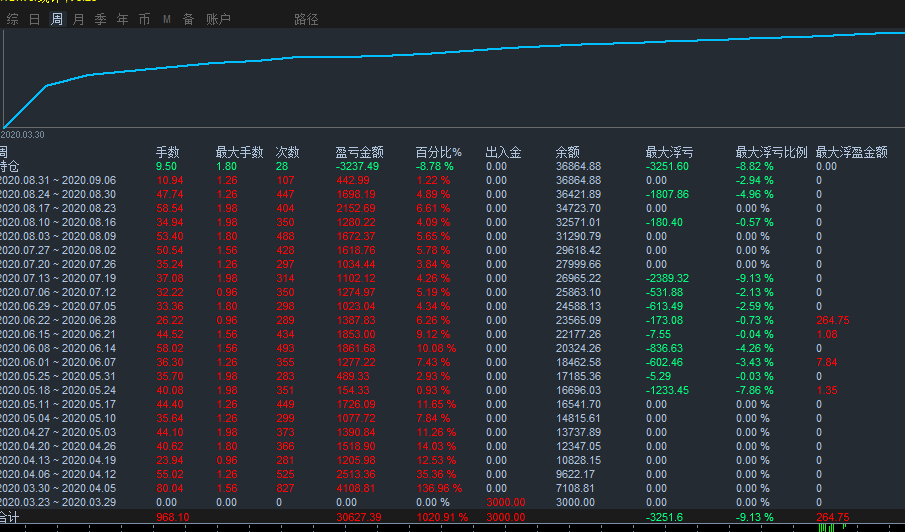Select the 周 weekly statistics tab

[56, 19]
